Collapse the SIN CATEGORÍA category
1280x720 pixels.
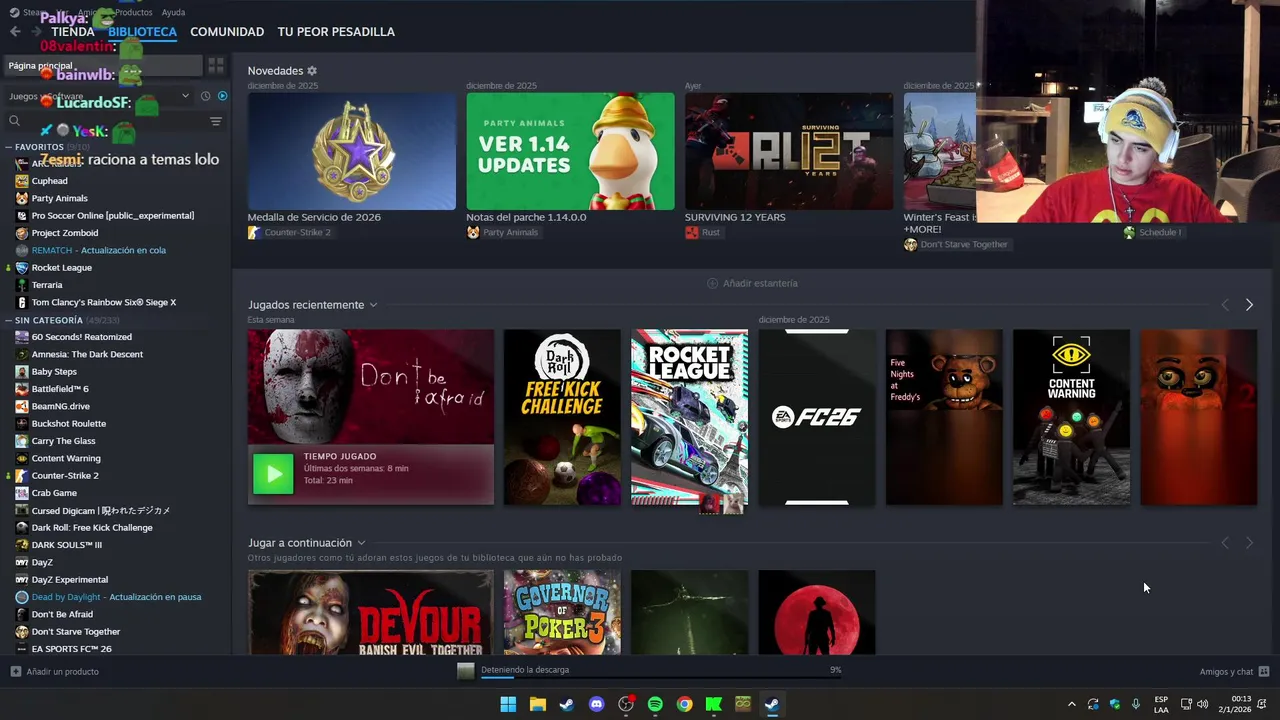8,321
